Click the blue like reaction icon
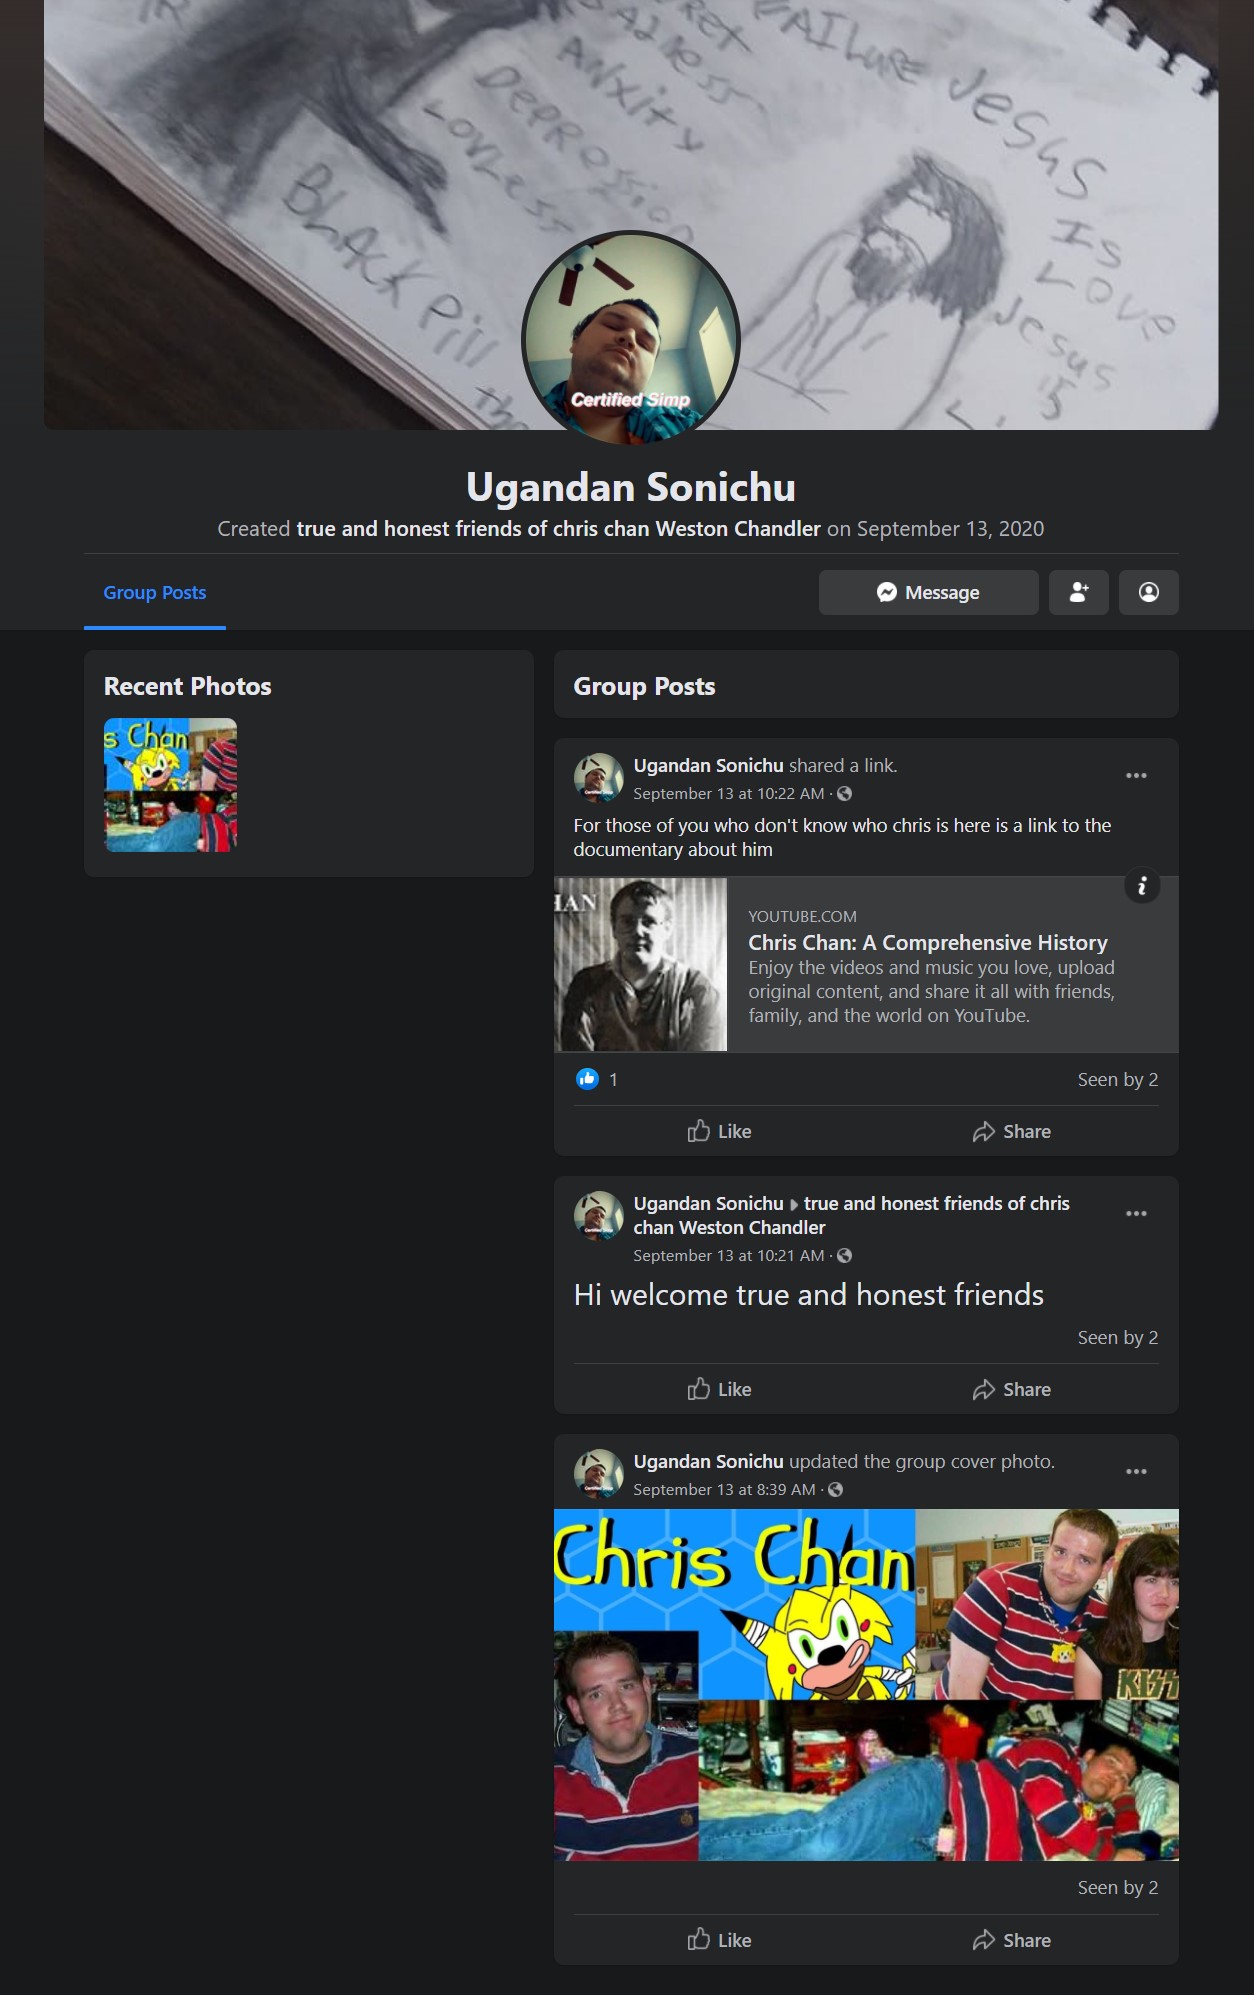This screenshot has height=1995, width=1254. tap(588, 1079)
